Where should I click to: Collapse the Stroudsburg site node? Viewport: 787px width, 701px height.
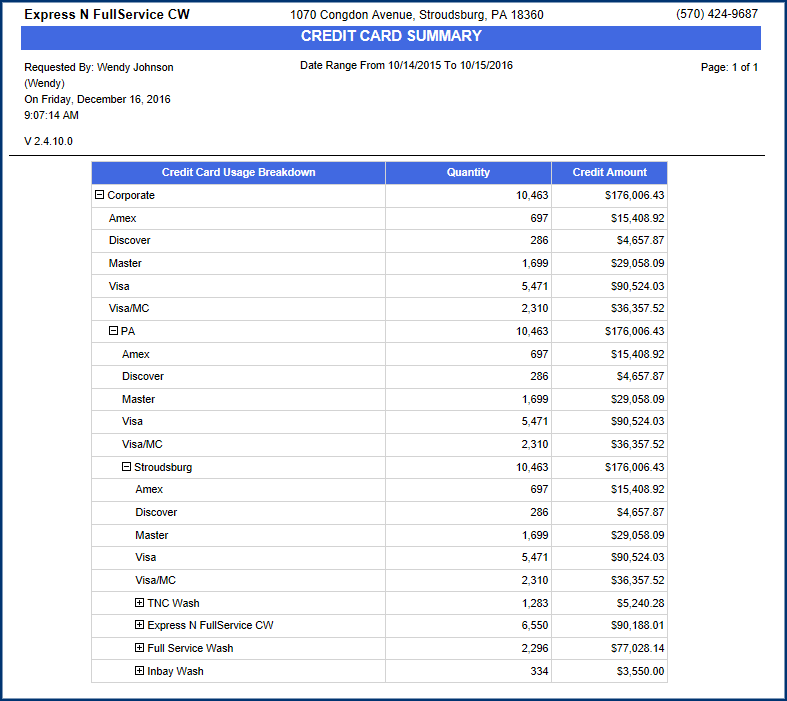(x=126, y=467)
